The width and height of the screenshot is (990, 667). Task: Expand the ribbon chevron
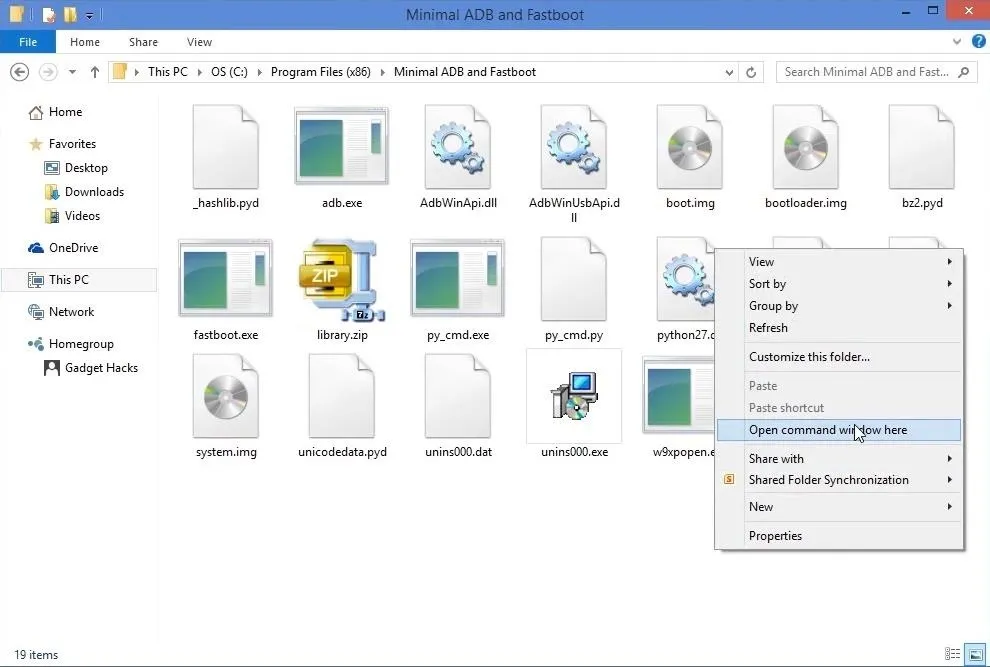pos(957,42)
